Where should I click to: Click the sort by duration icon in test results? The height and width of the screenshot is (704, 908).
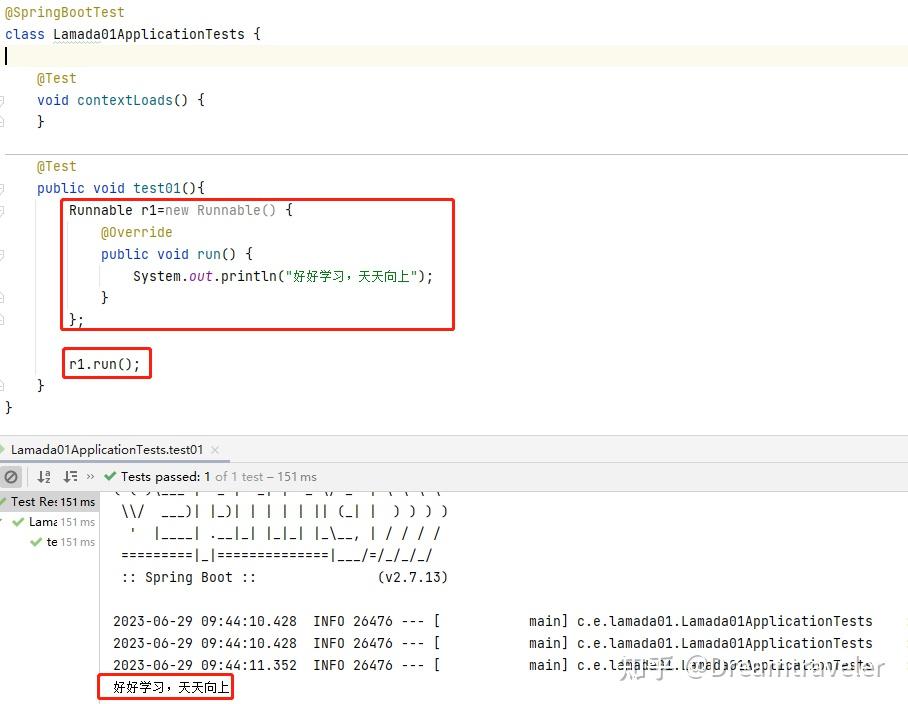(69, 476)
